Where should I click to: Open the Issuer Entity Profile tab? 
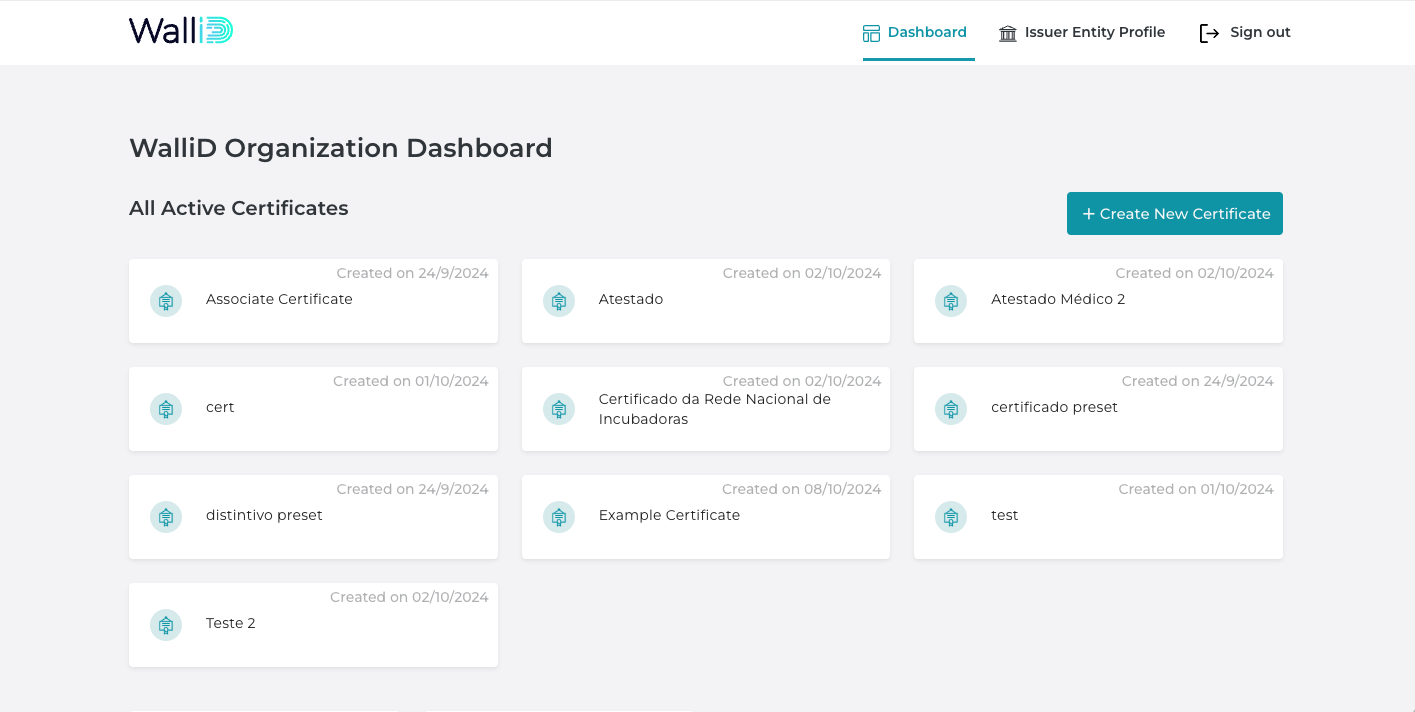pyautogui.click(x=1094, y=32)
